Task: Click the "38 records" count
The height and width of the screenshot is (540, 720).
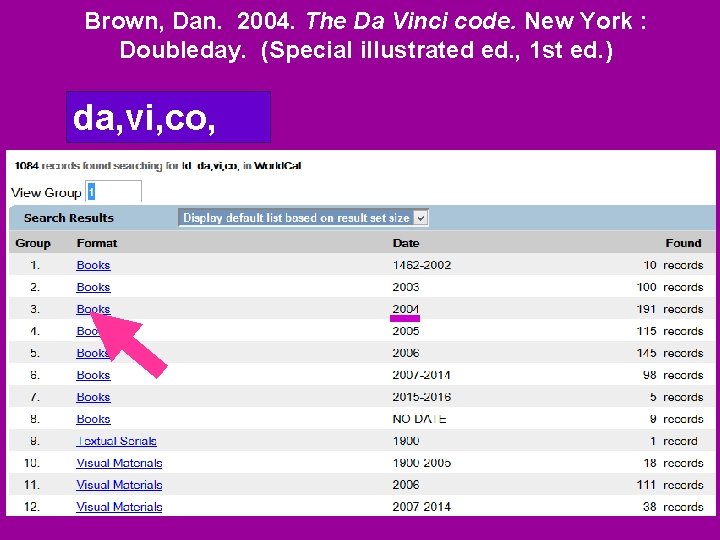Action: click(x=673, y=507)
